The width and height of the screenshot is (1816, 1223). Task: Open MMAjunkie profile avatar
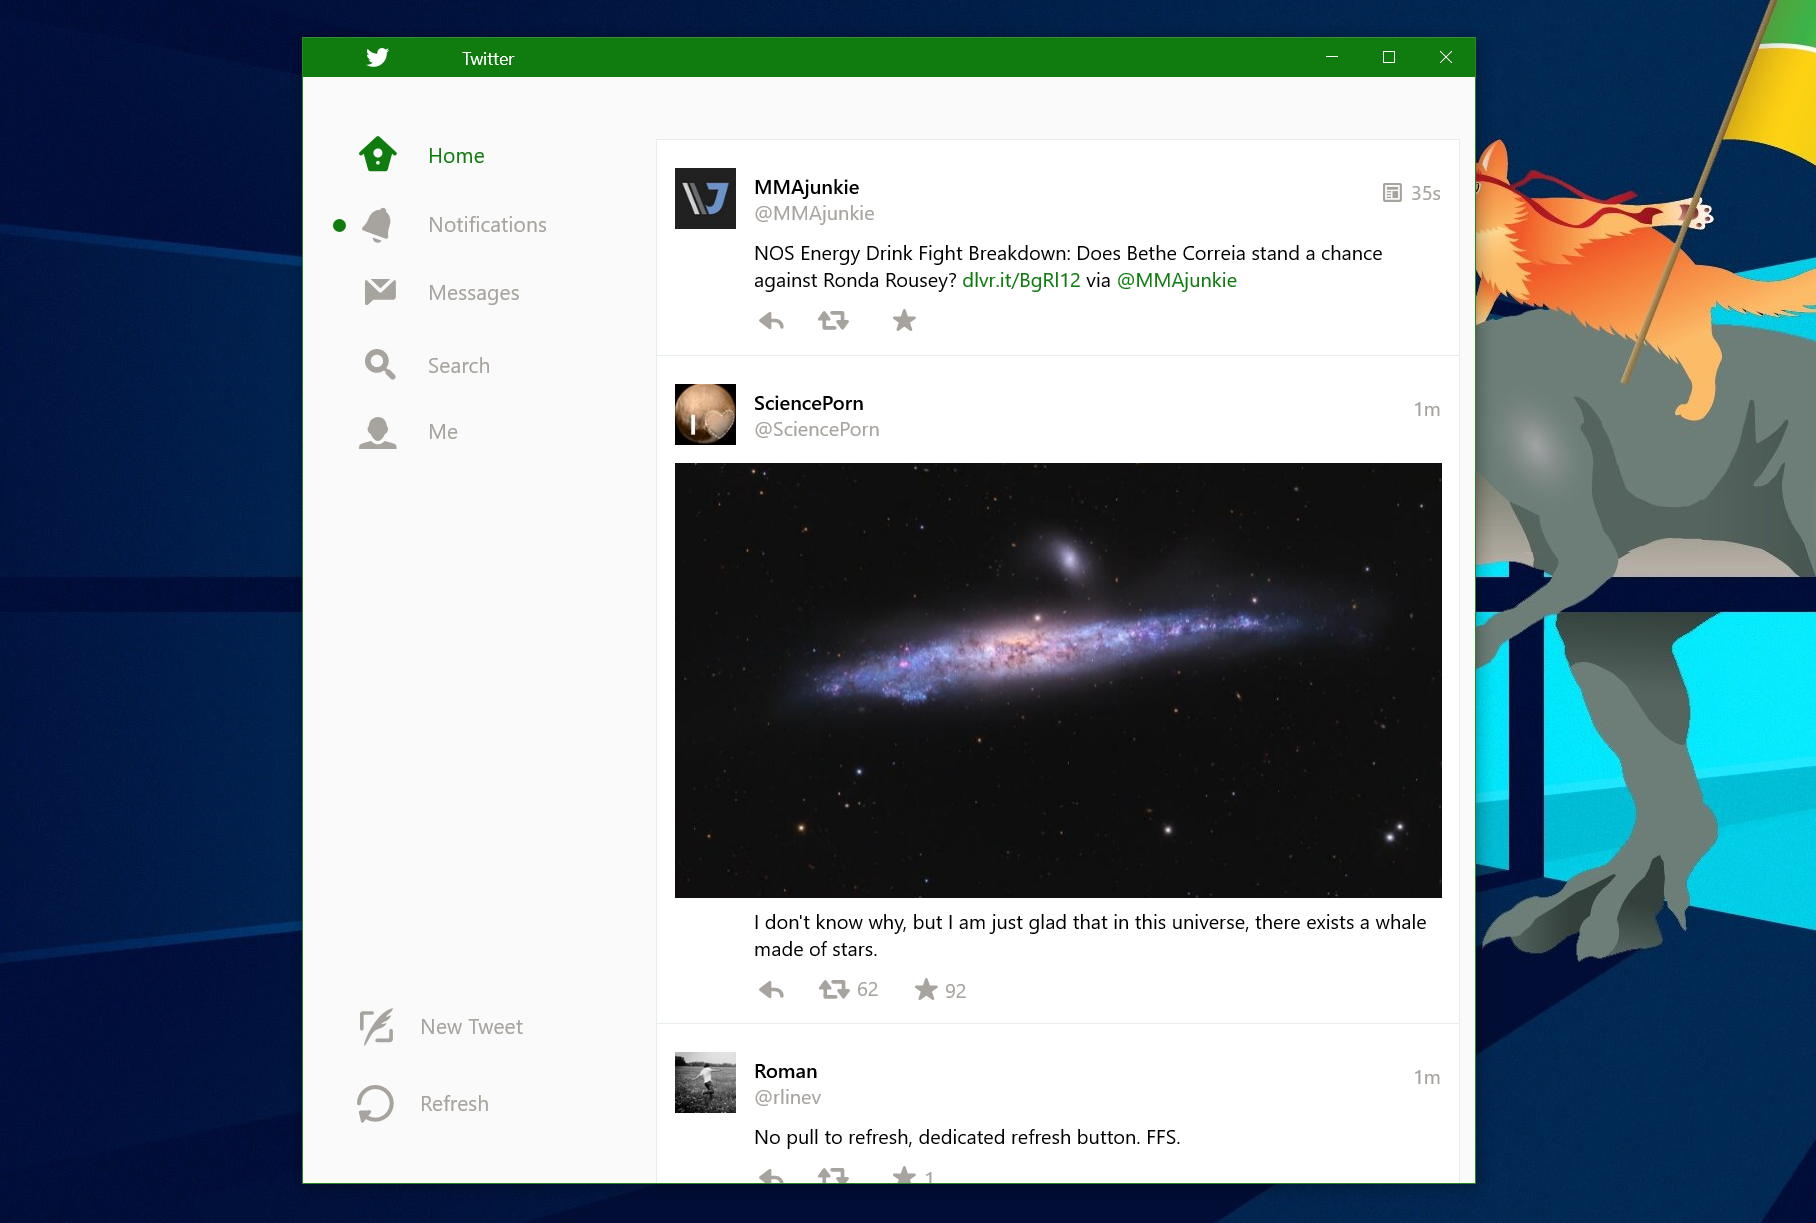tap(705, 198)
